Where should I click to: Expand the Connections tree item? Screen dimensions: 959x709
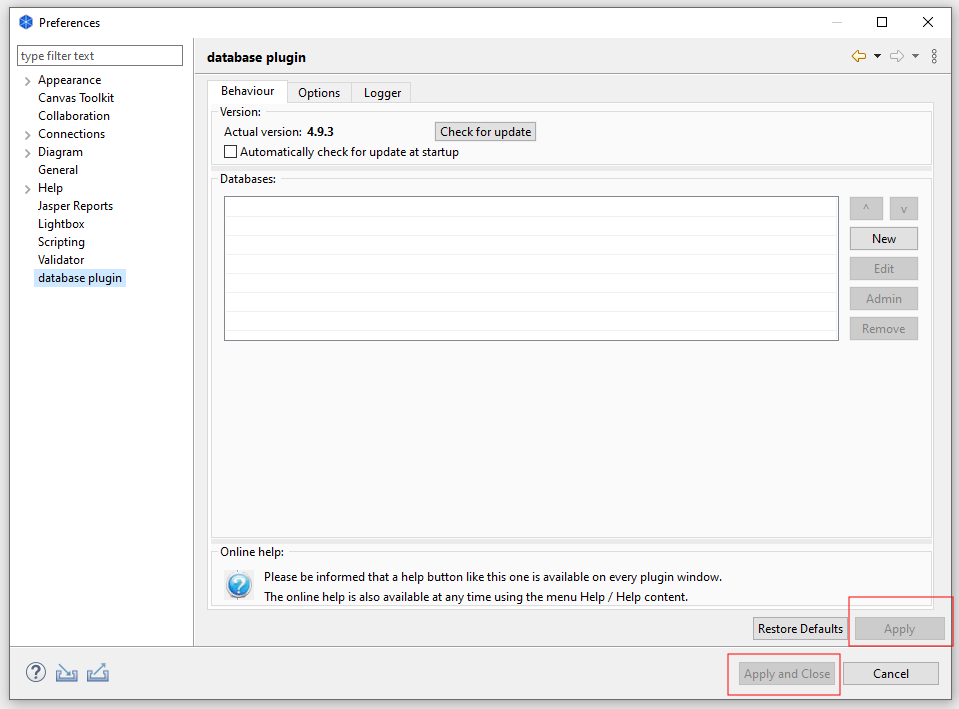[27, 133]
